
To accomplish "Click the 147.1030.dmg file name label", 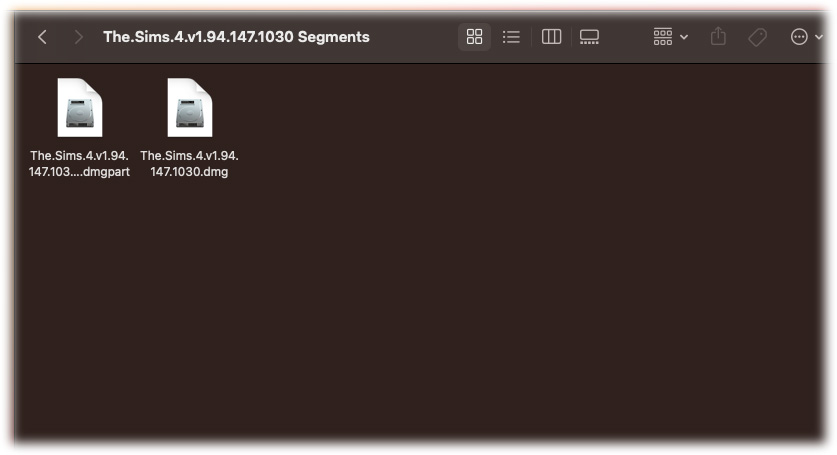I will point(189,163).
